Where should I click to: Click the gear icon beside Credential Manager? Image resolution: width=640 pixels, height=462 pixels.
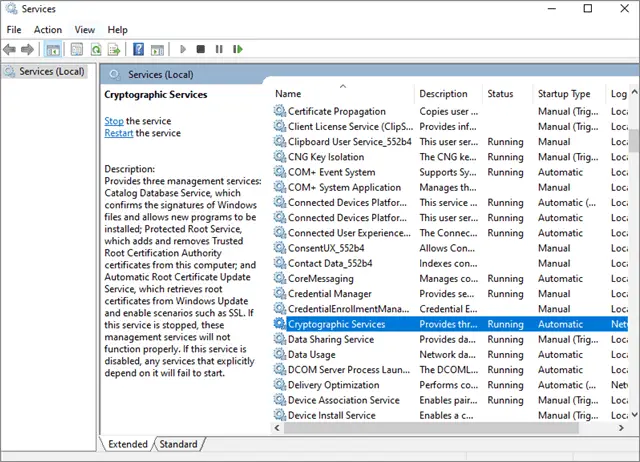pos(280,293)
